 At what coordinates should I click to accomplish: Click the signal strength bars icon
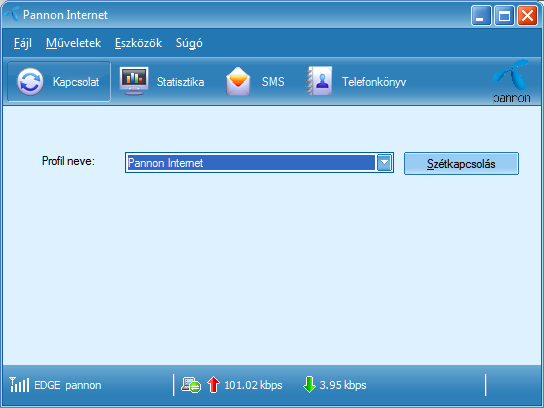click(19, 385)
